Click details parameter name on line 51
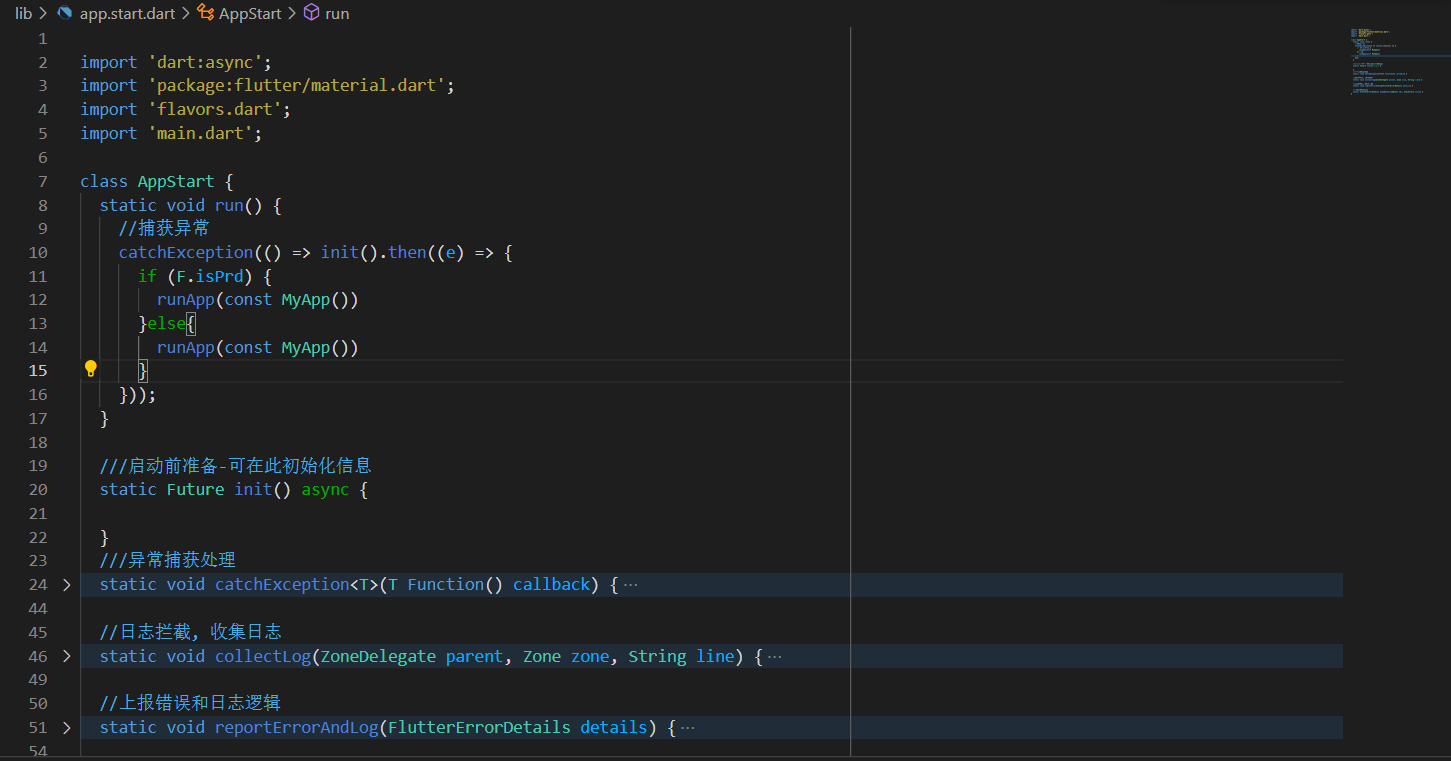Image resolution: width=1451 pixels, height=761 pixels. (614, 728)
